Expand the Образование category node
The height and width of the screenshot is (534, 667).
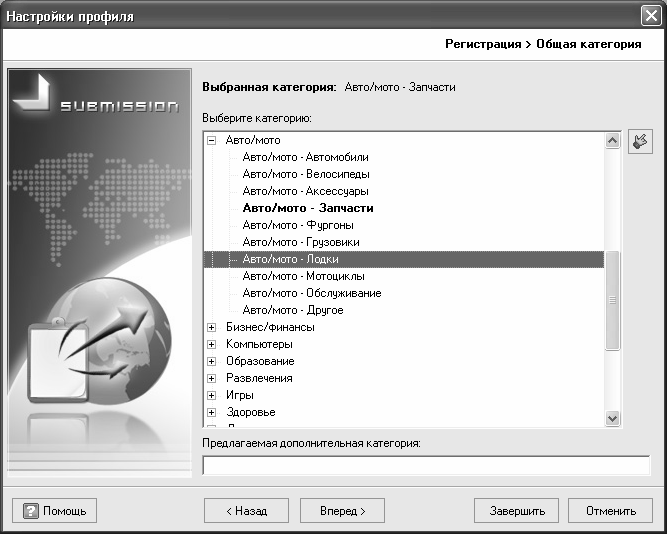tap(212, 361)
